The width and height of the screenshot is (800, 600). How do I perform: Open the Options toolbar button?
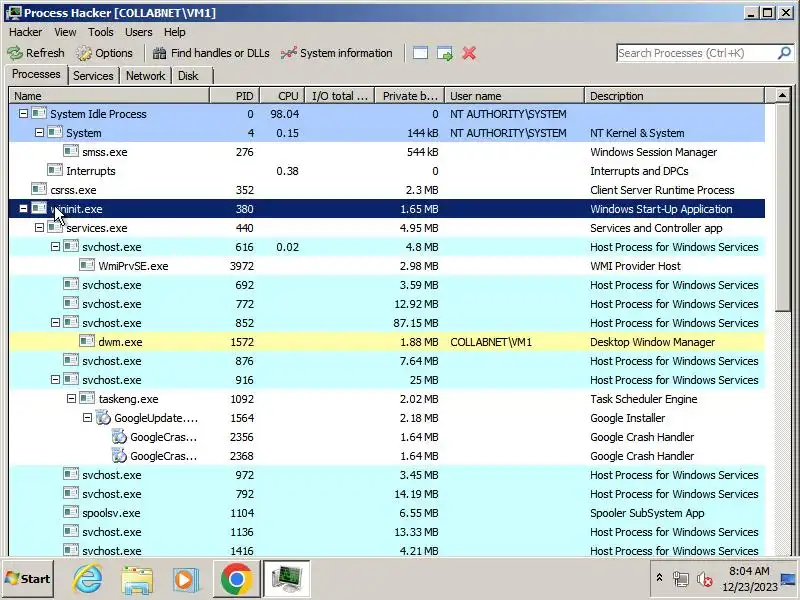point(105,53)
